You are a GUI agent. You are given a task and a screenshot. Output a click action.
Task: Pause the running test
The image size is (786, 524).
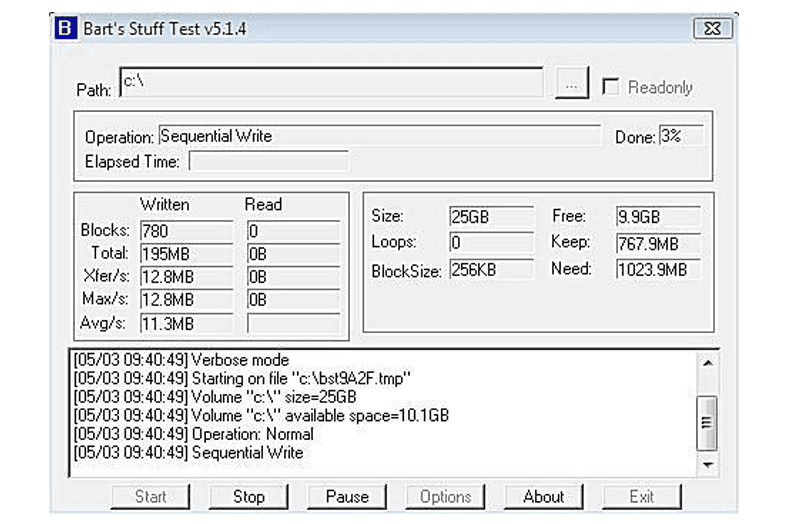coord(347,496)
